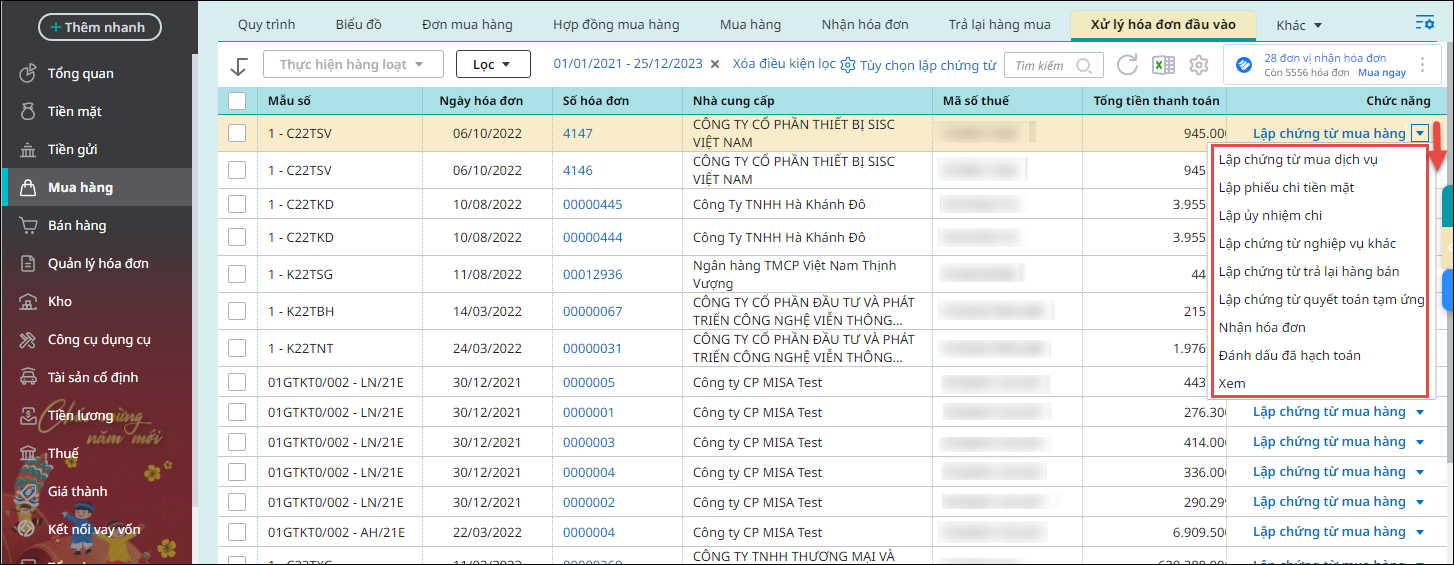Remove the date range filter with X
Screen dimensions: 1454x565
click(715, 64)
